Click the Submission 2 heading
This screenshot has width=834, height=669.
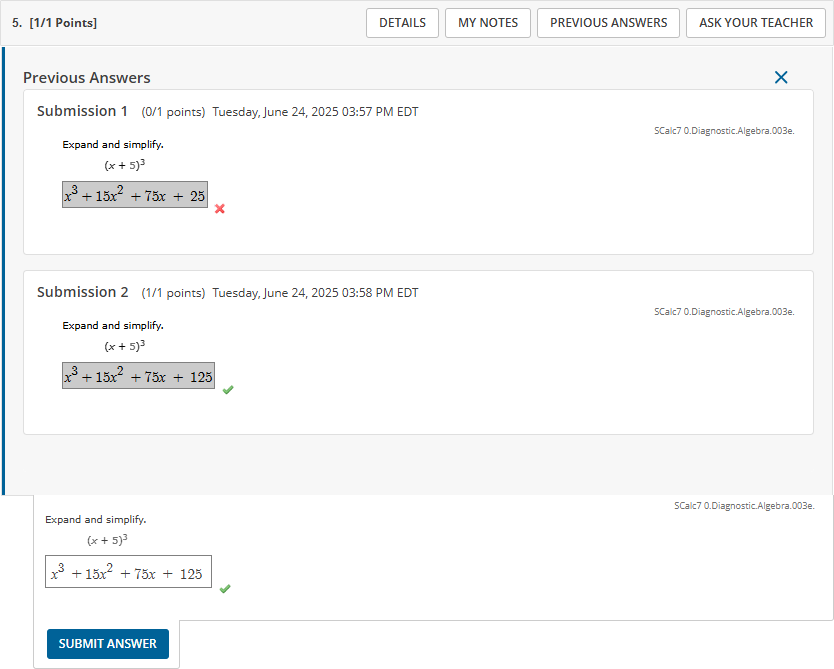point(82,292)
